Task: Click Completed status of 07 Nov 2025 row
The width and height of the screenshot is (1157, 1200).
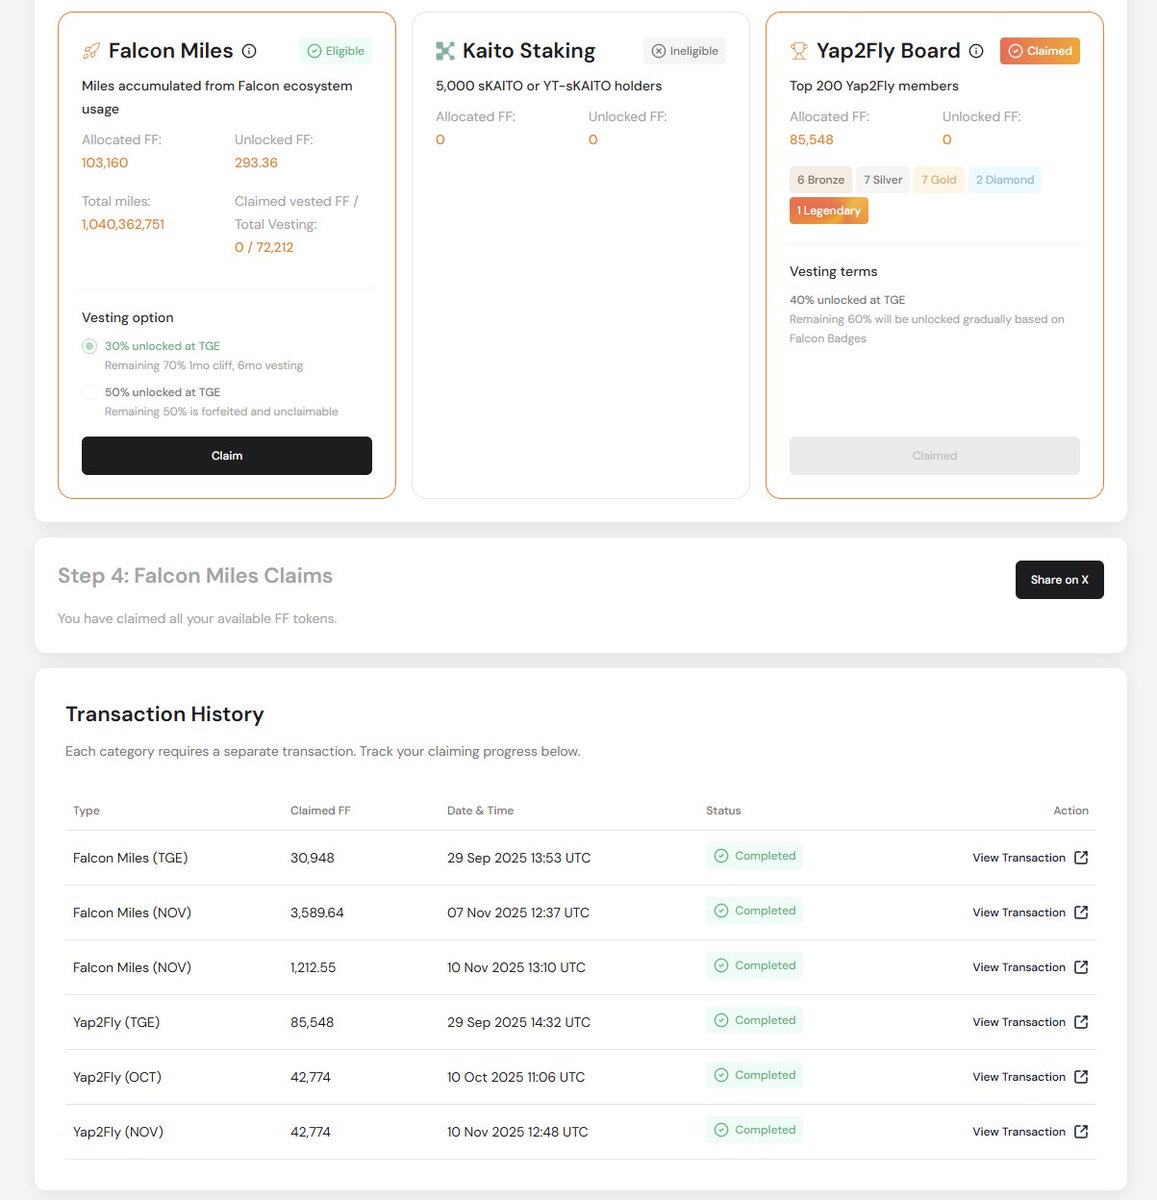Action: pos(754,911)
